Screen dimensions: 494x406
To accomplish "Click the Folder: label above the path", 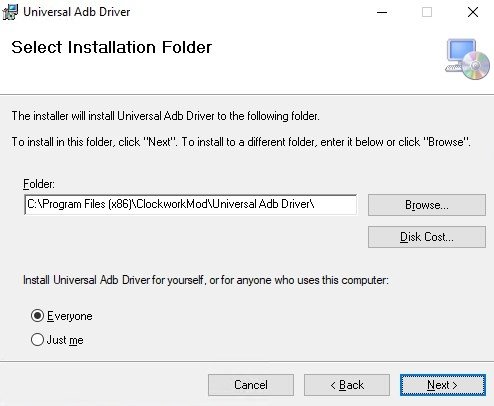I will (x=39, y=184).
